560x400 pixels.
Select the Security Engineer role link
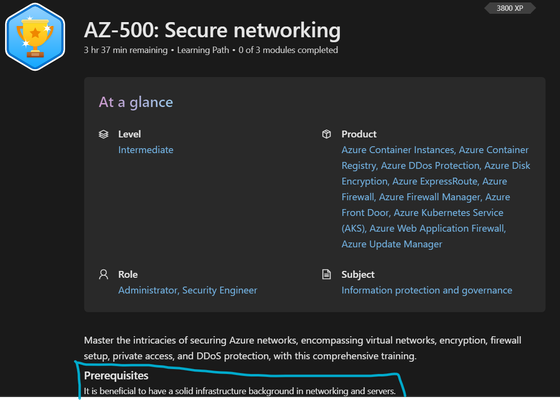[x=220, y=290]
